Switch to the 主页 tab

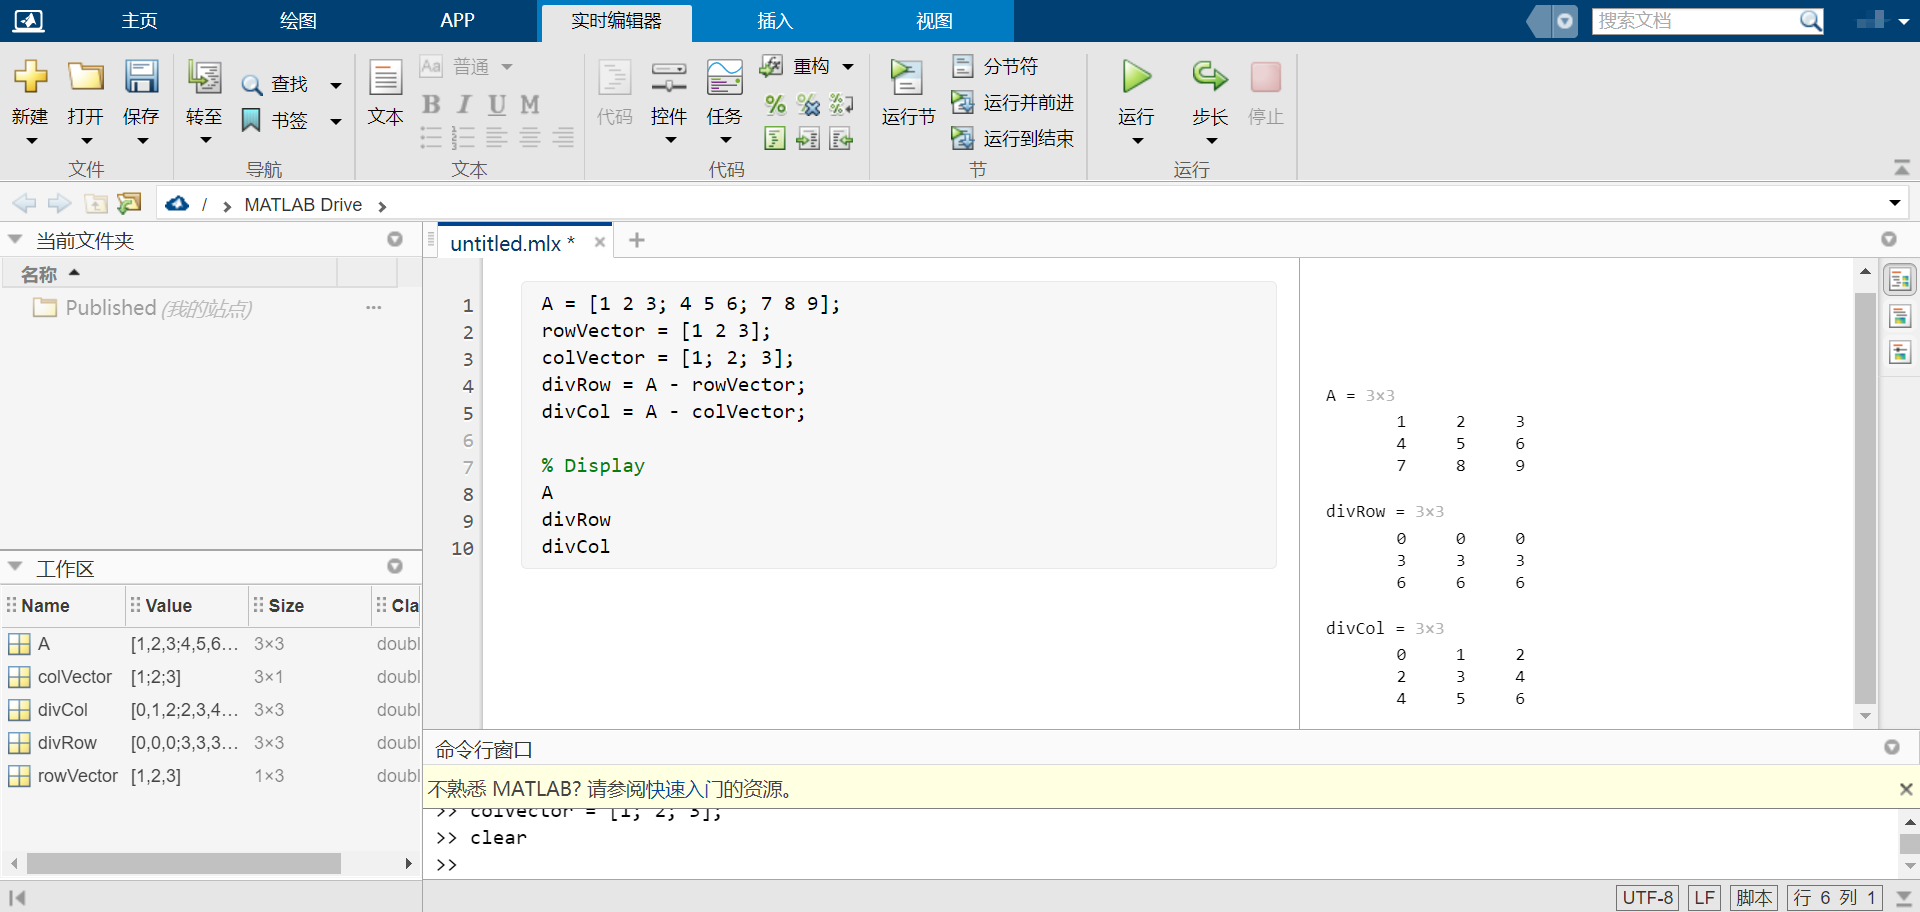pos(139,21)
